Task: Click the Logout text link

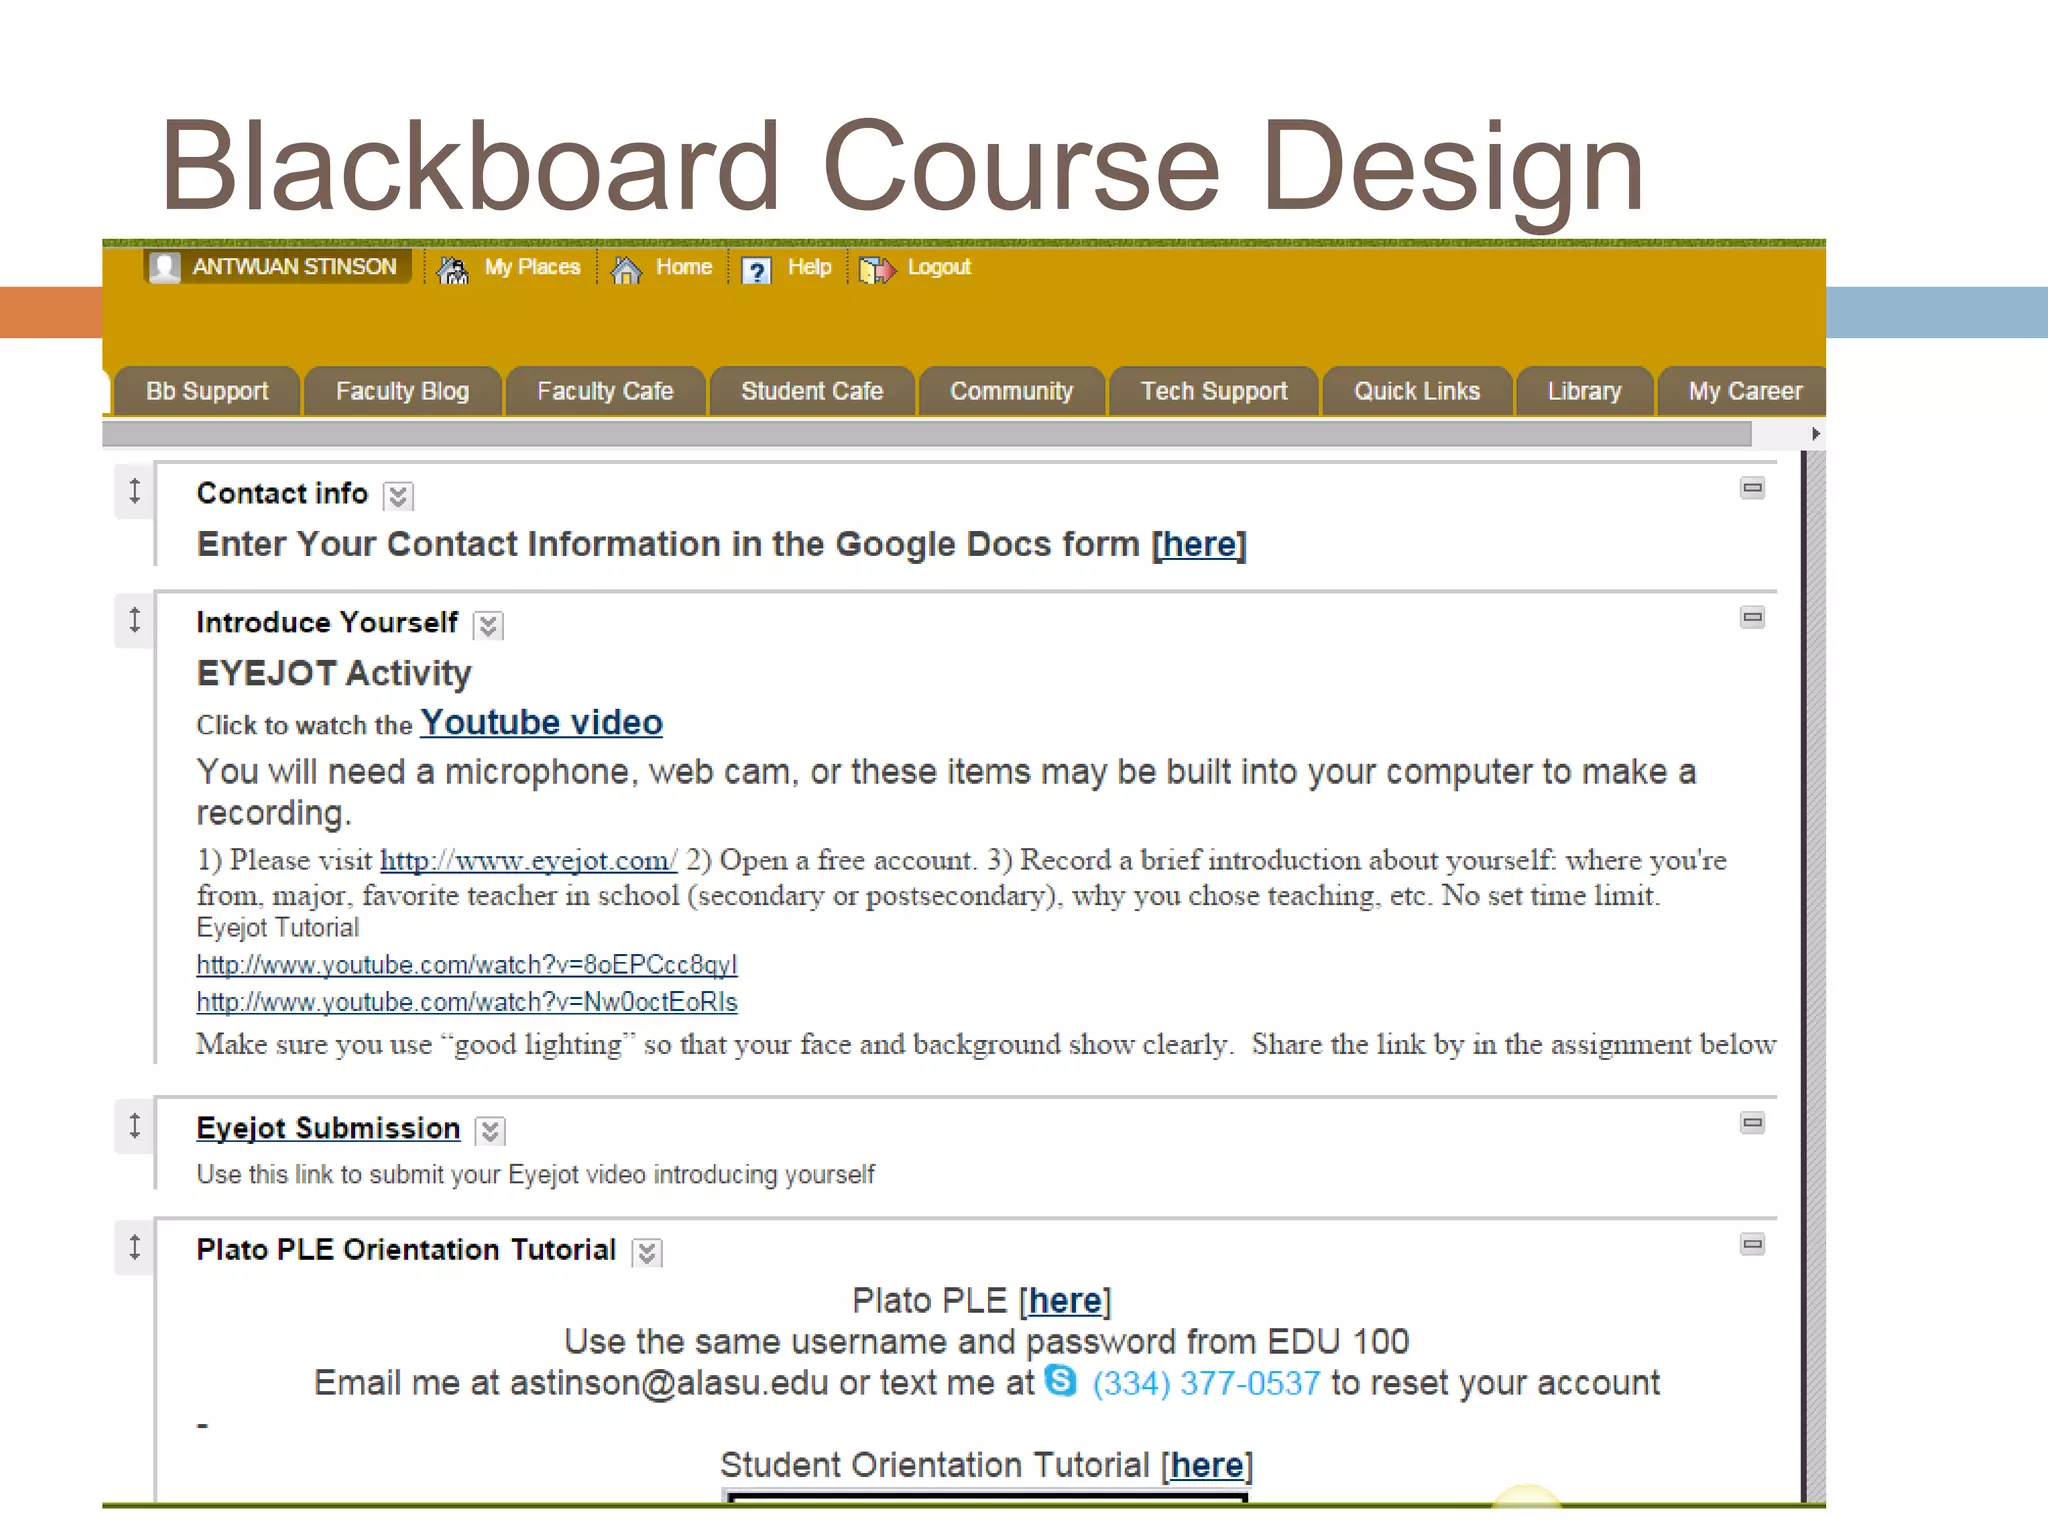Action: pos(939,267)
